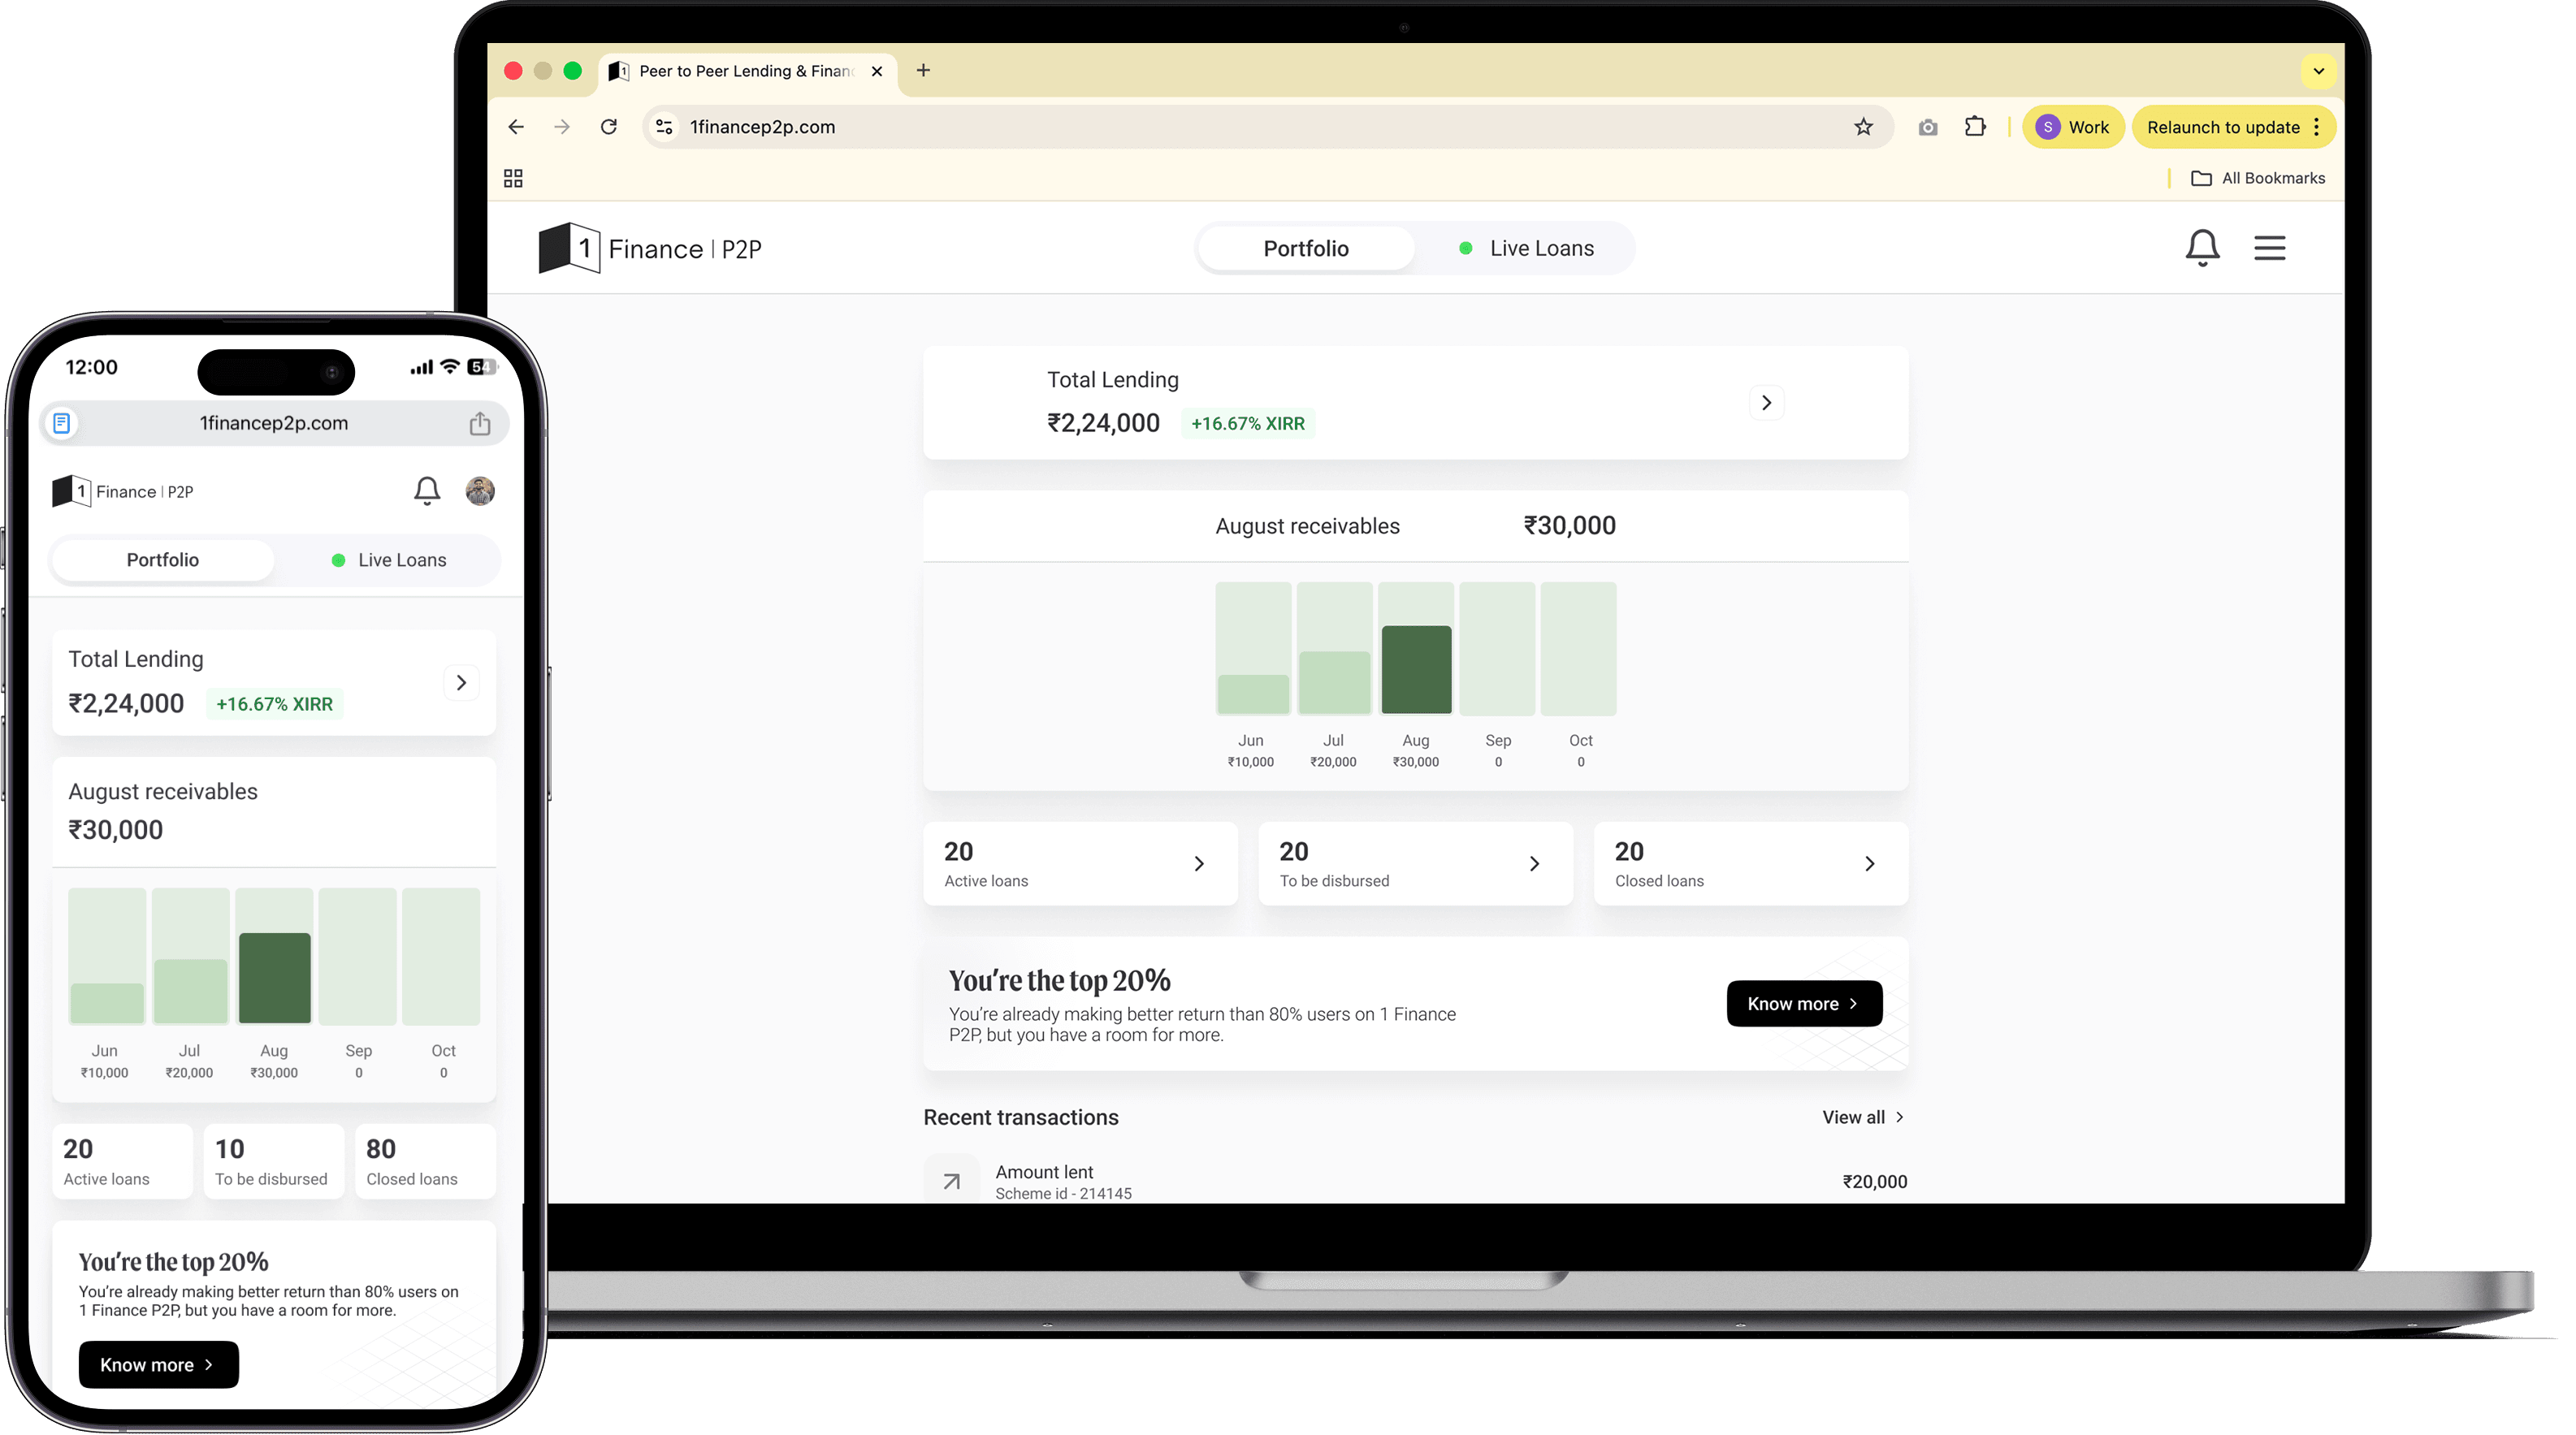
Task: Open Active loans card chevron on laptop
Action: (x=1198, y=863)
